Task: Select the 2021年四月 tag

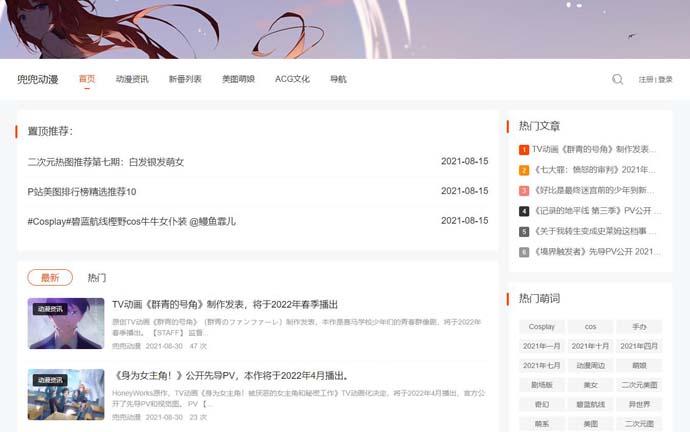Action: point(639,346)
